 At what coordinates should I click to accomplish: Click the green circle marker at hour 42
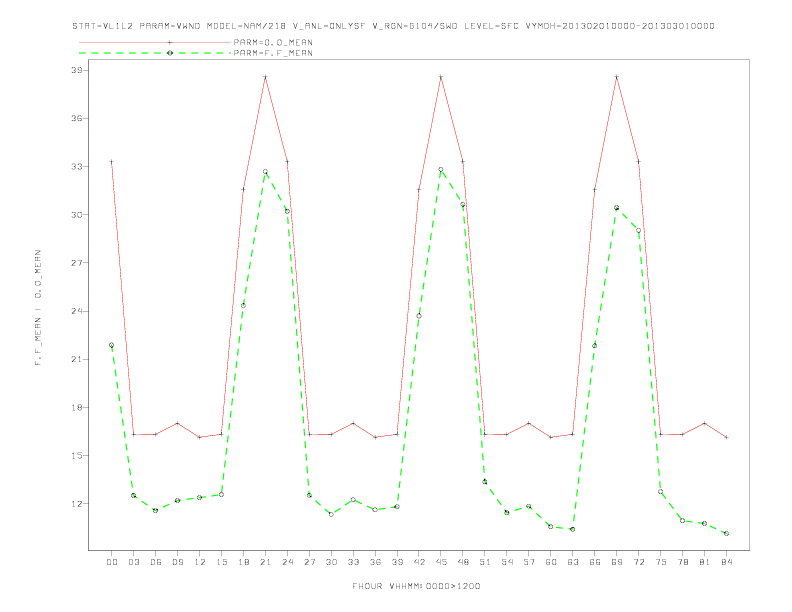pos(419,316)
